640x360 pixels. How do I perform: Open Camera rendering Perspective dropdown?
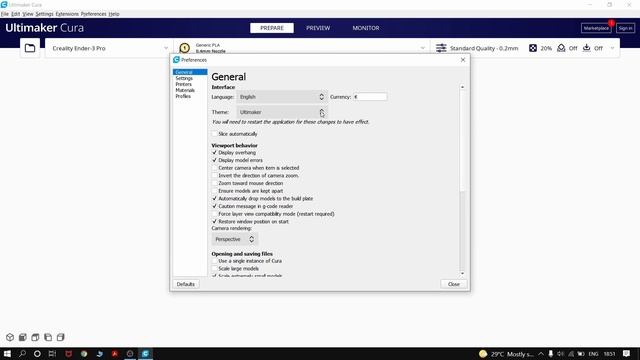click(x=235, y=239)
